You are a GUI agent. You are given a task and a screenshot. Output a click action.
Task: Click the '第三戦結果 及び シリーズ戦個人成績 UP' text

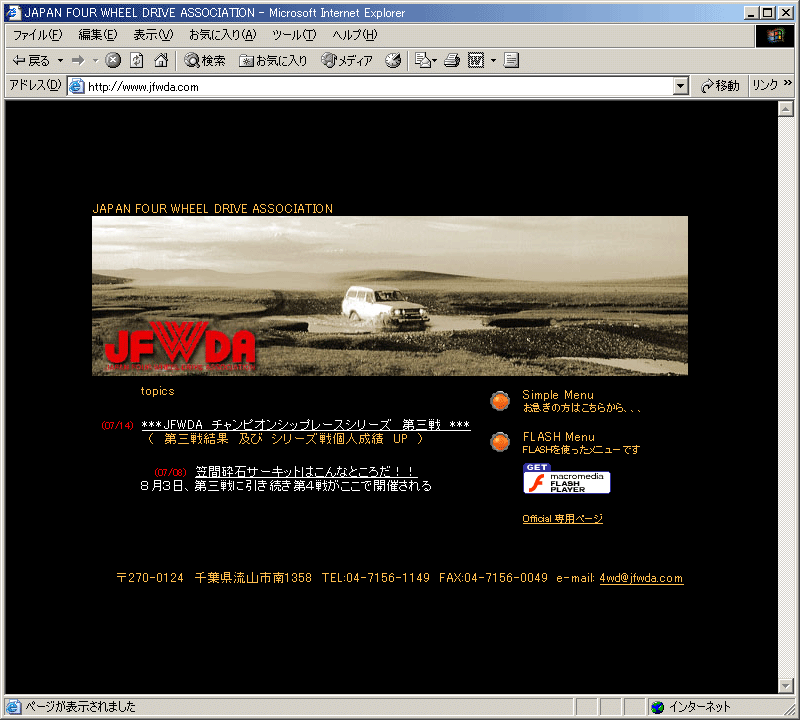click(286, 439)
